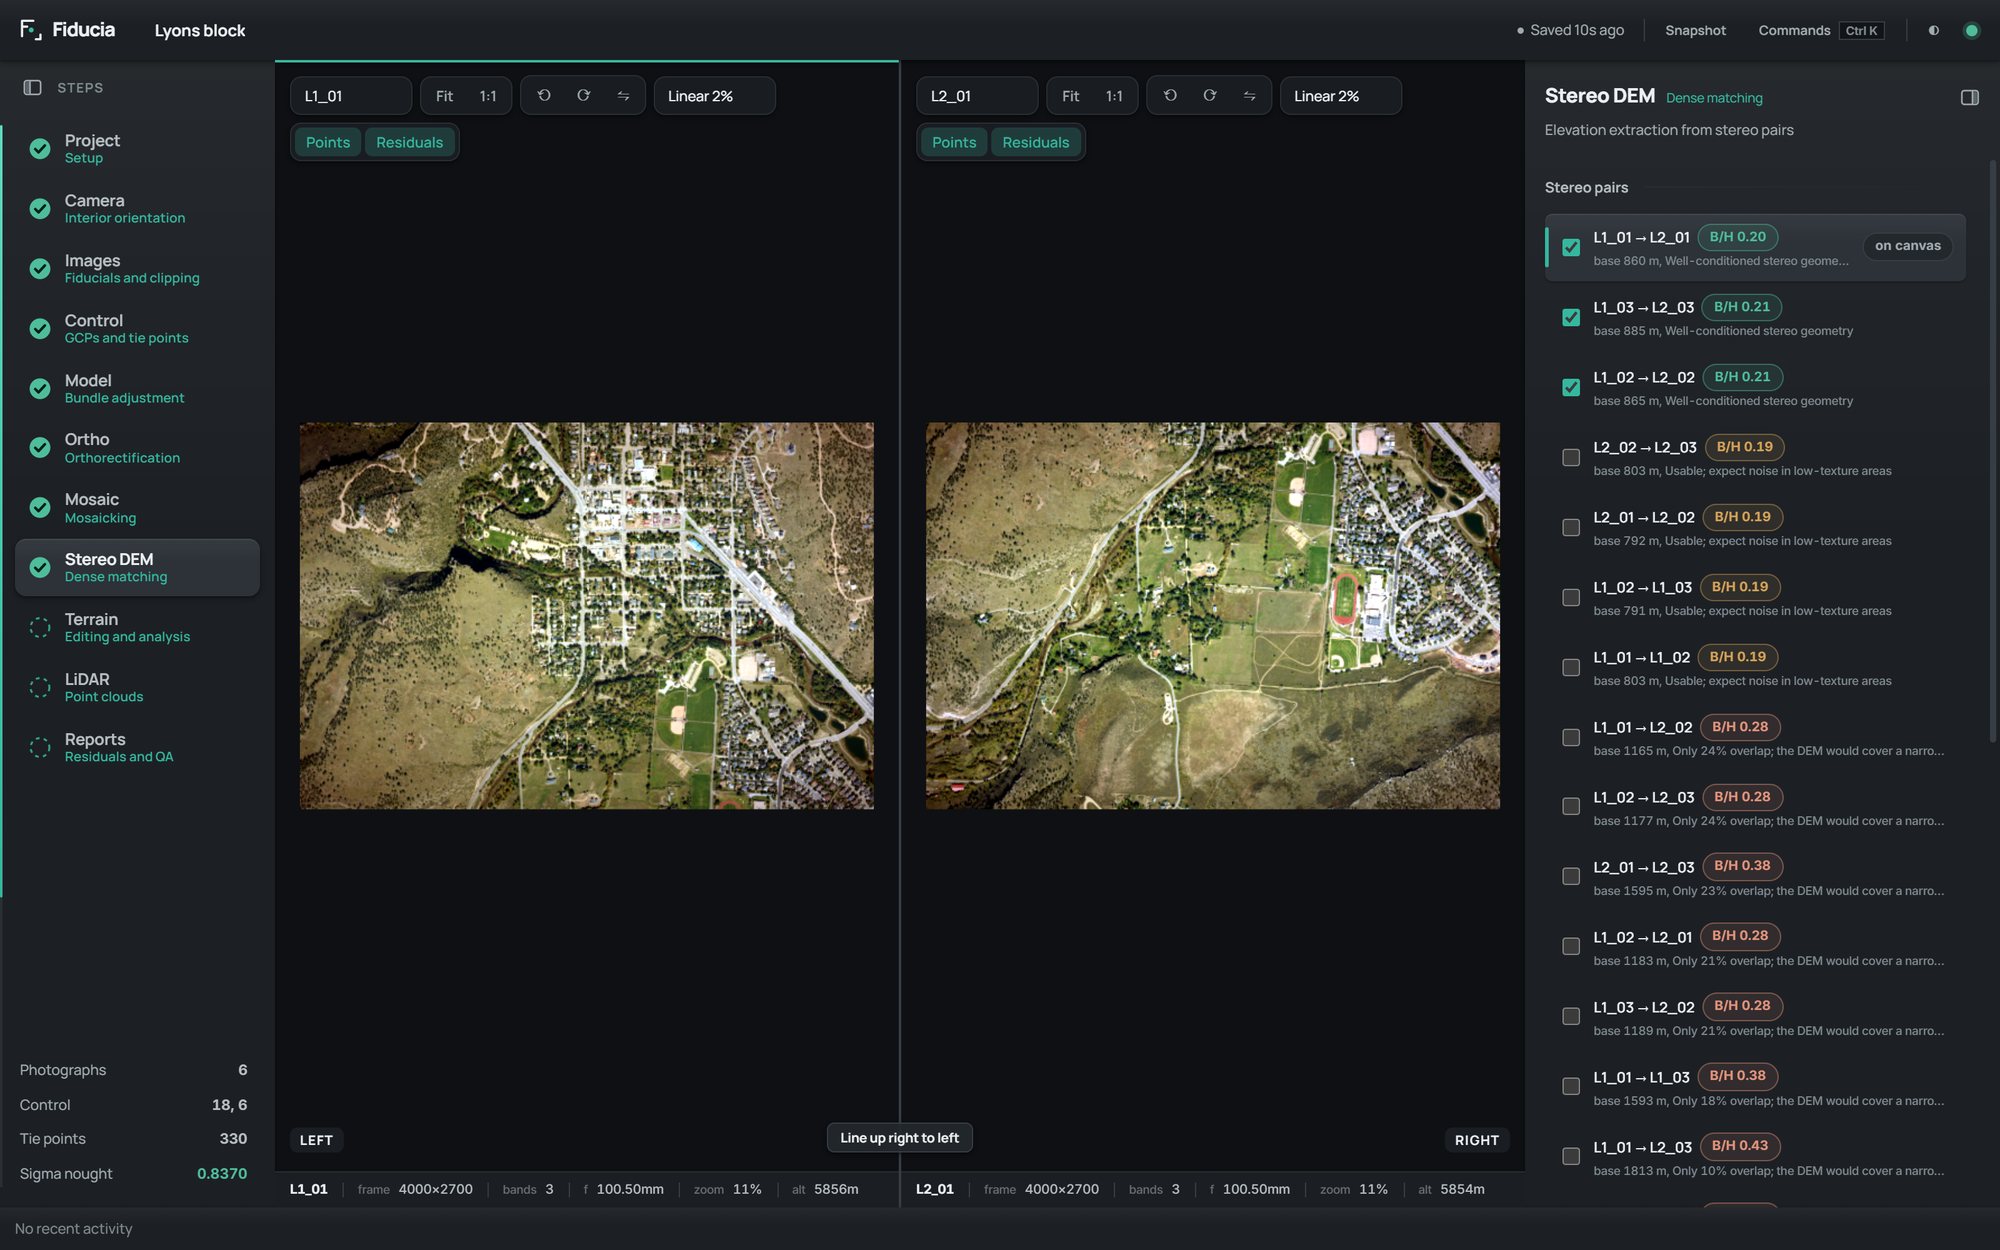
Task: Rotate left image counter-clockwise
Action: point(544,96)
